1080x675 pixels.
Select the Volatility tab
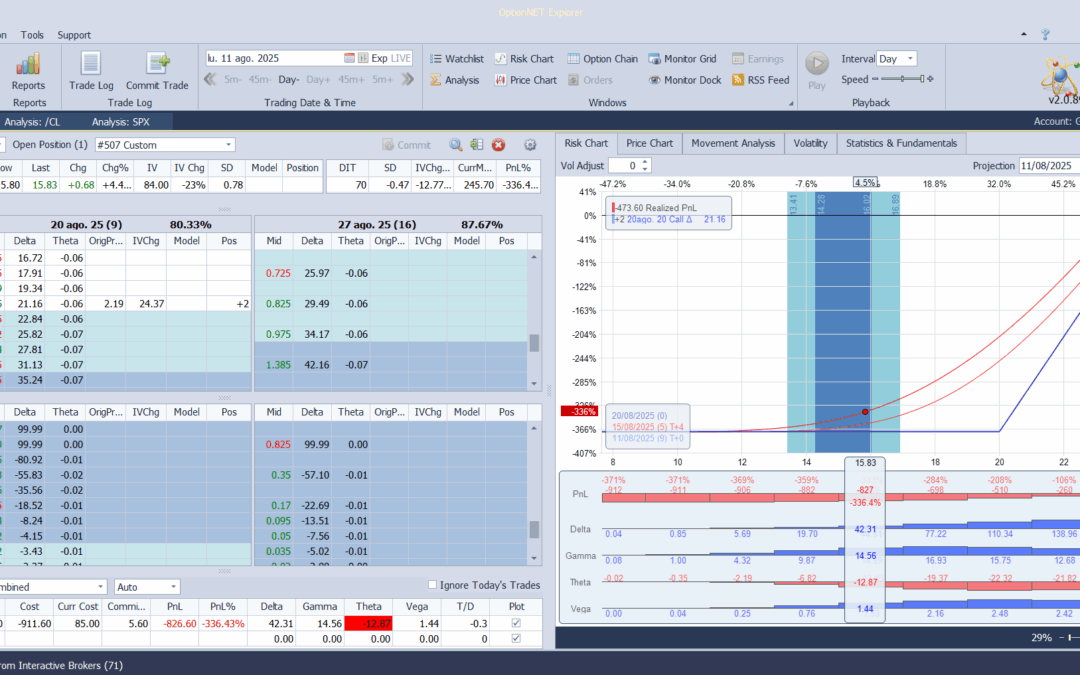pyautogui.click(x=810, y=143)
